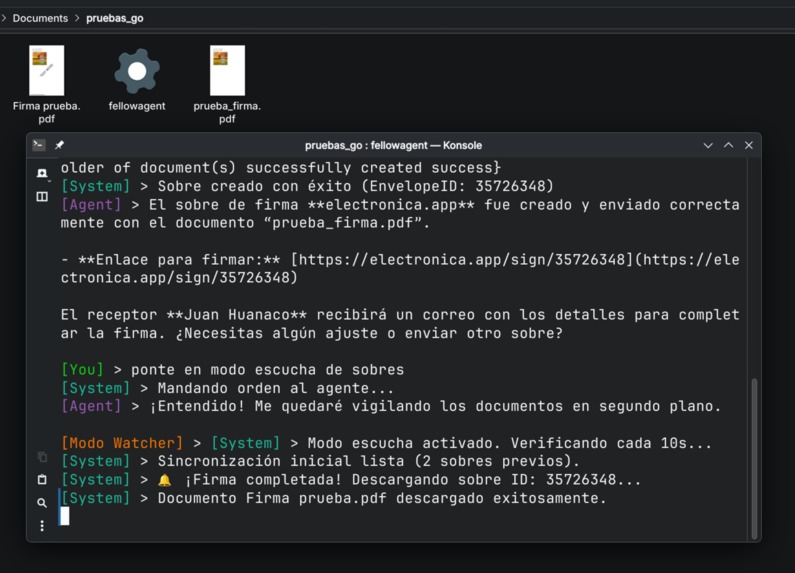Select the fellowagent executable gear icon
This screenshot has height=573, width=795.
click(x=137, y=71)
